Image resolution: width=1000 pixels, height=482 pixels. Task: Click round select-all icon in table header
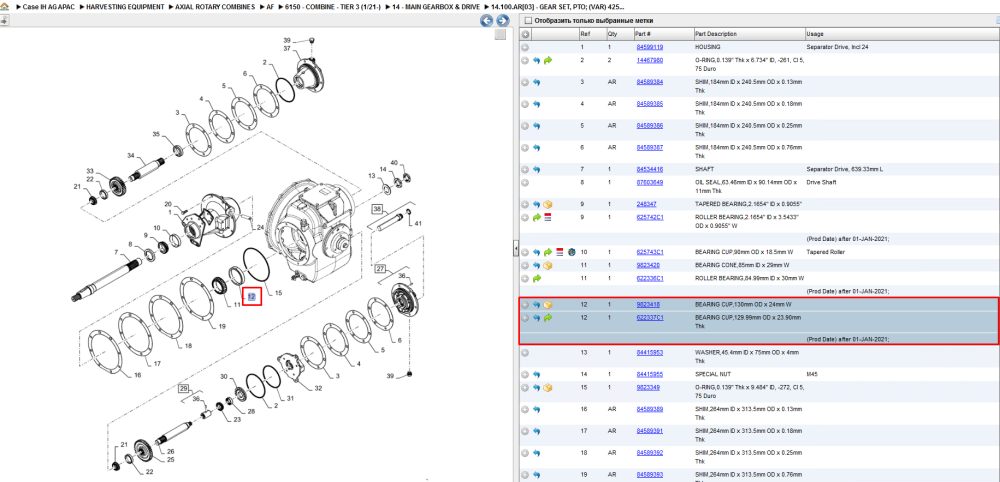point(526,34)
